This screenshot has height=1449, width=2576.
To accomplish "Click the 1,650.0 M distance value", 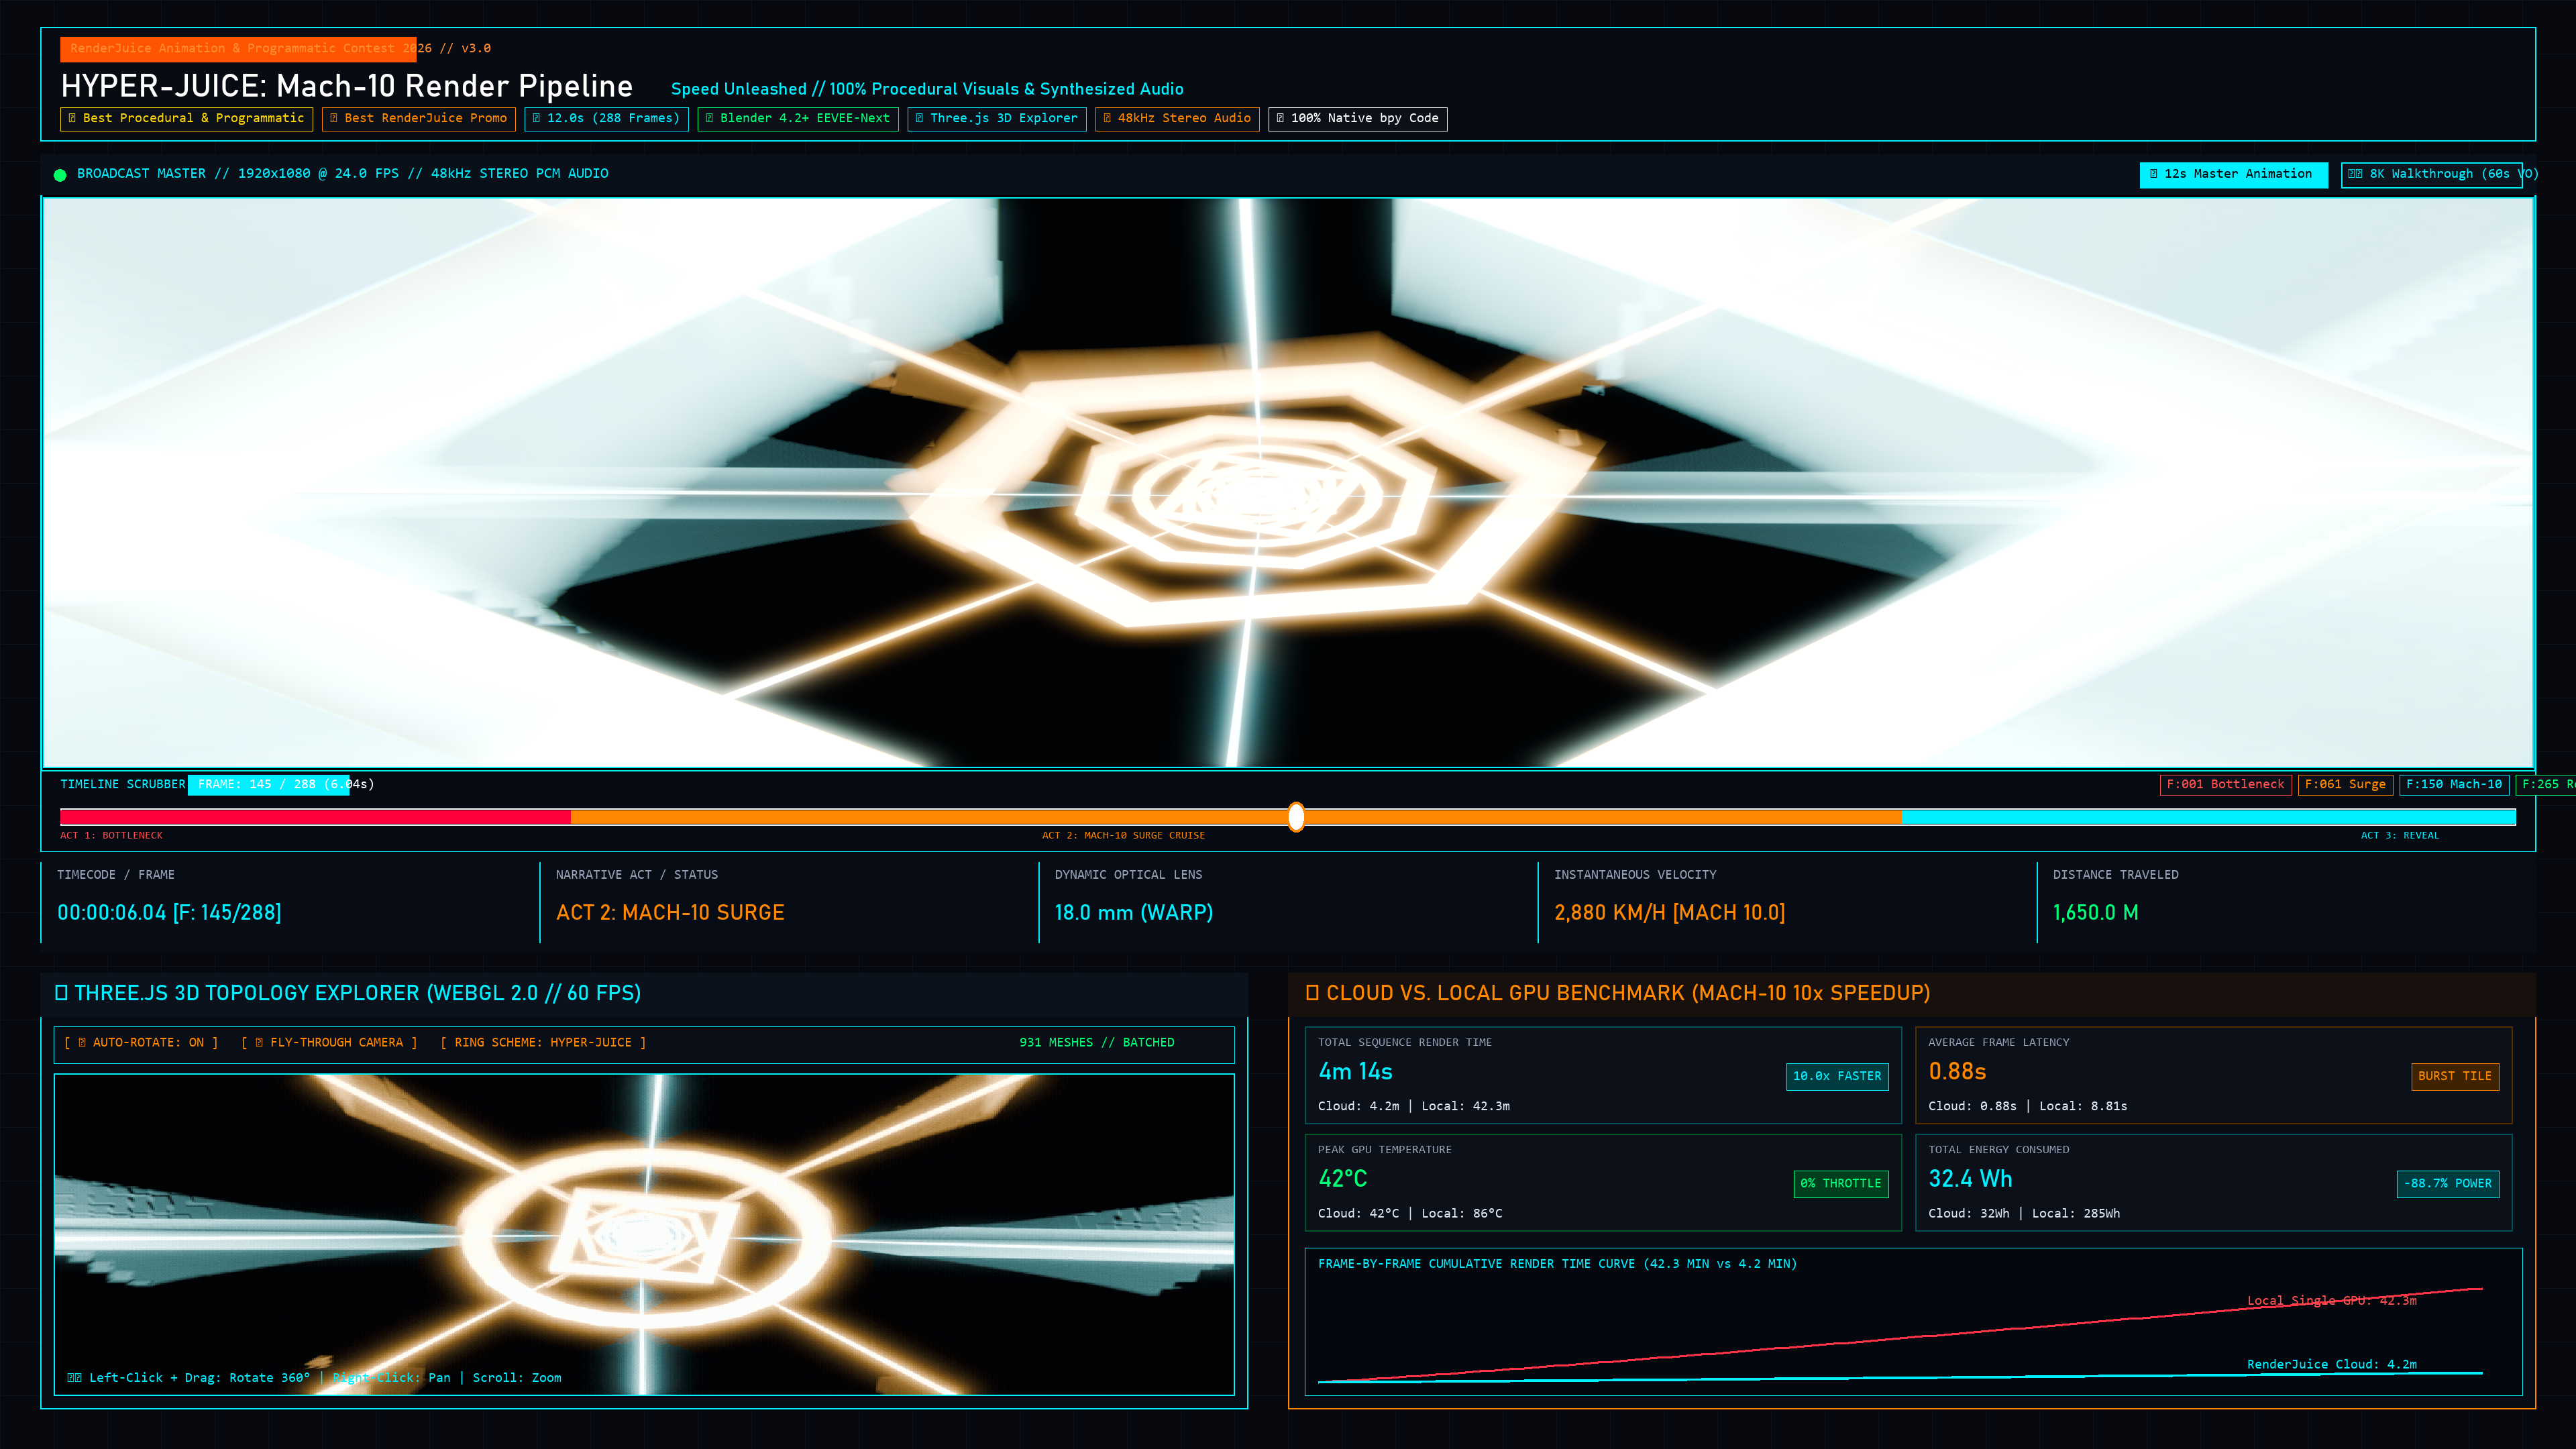I will point(2095,913).
